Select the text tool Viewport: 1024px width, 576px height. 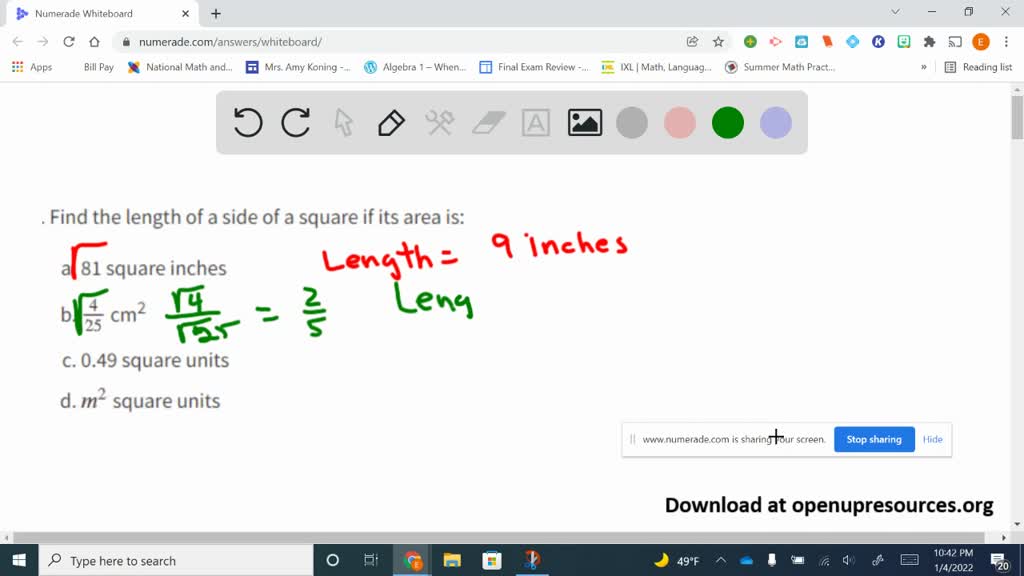(x=536, y=122)
